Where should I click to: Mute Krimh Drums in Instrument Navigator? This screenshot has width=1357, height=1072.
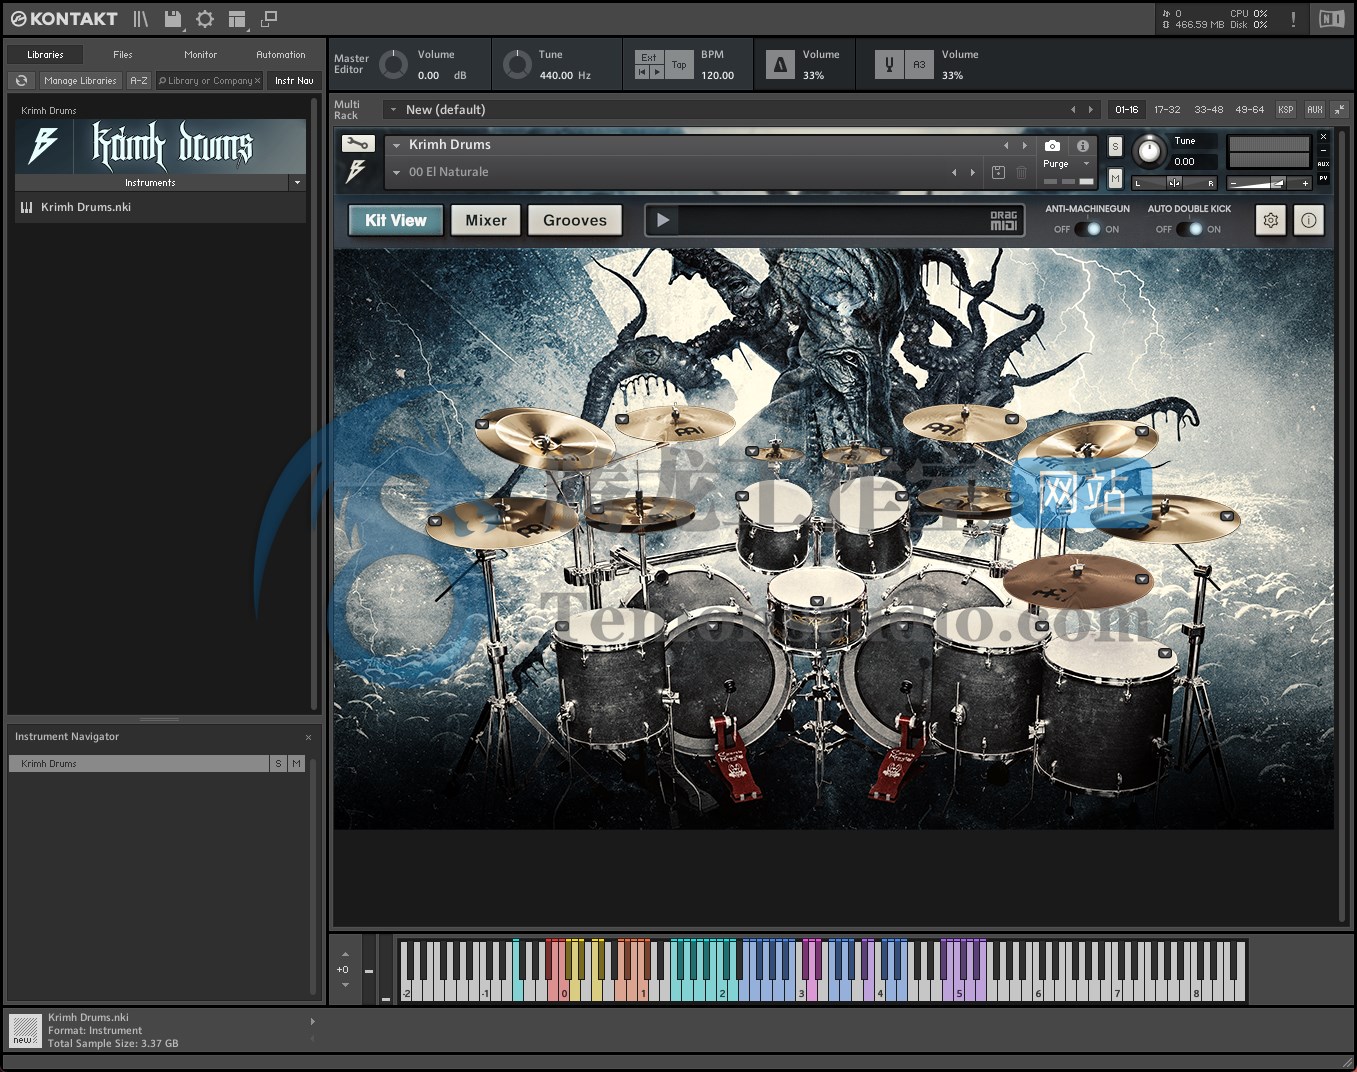(297, 764)
